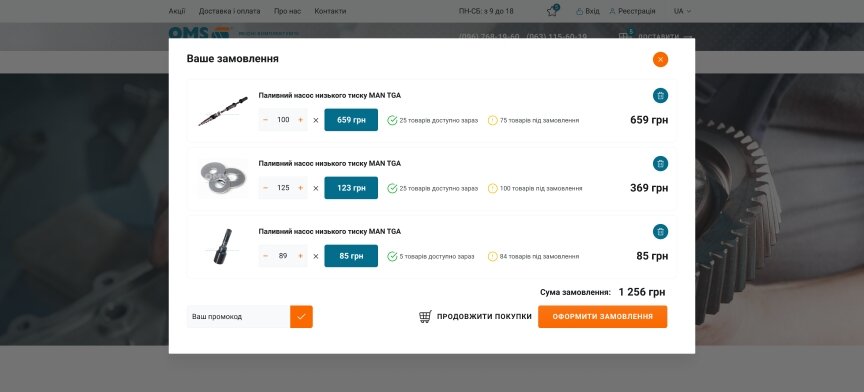Click the shopping cart icon near Продовжити покупки

(425, 316)
